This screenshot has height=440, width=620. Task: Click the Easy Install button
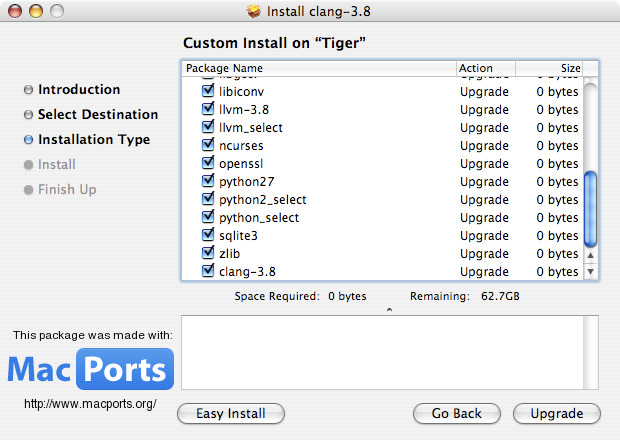click(231, 414)
